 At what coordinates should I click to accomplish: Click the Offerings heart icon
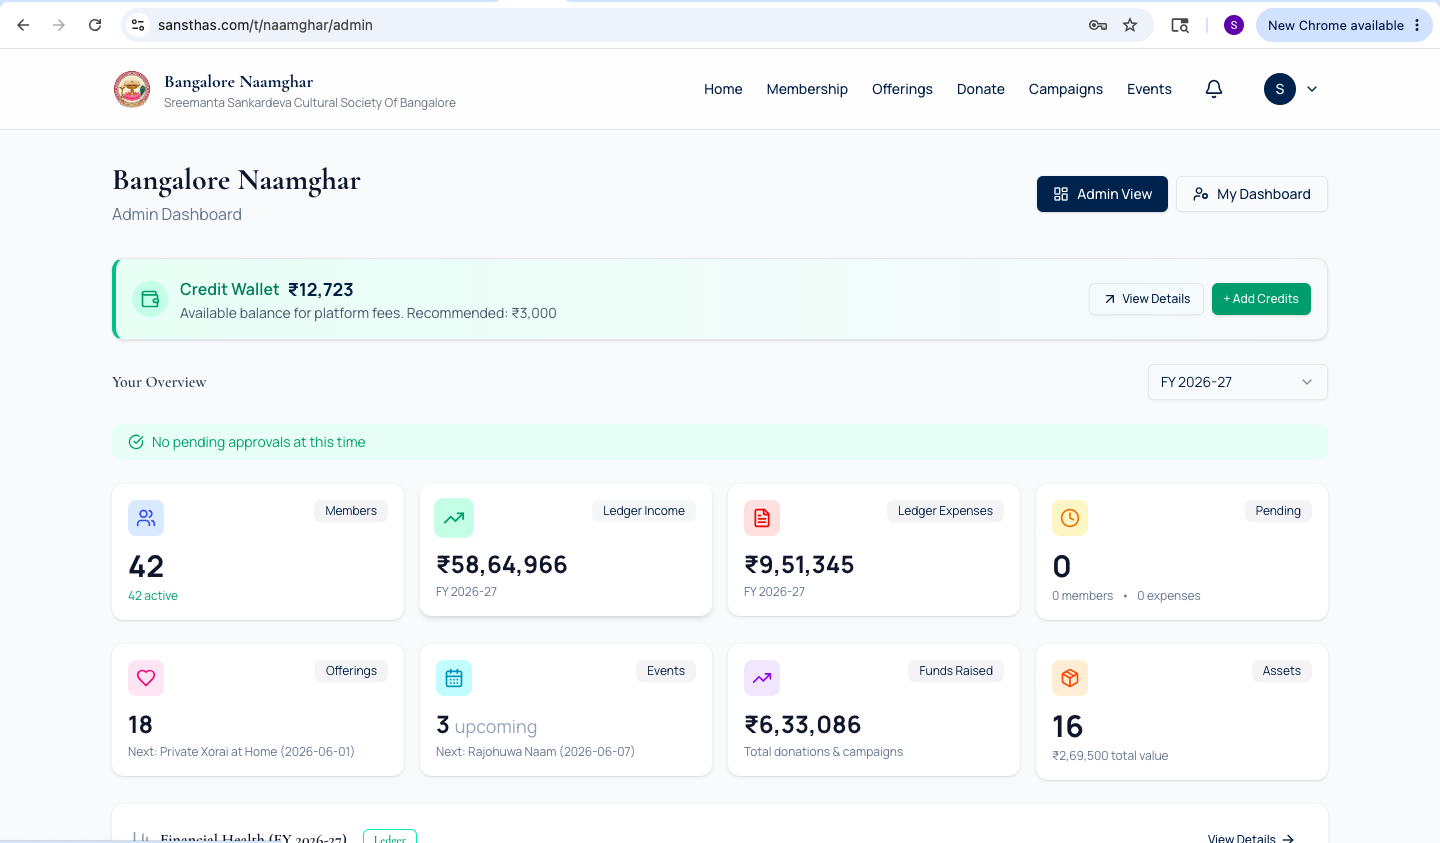(146, 678)
